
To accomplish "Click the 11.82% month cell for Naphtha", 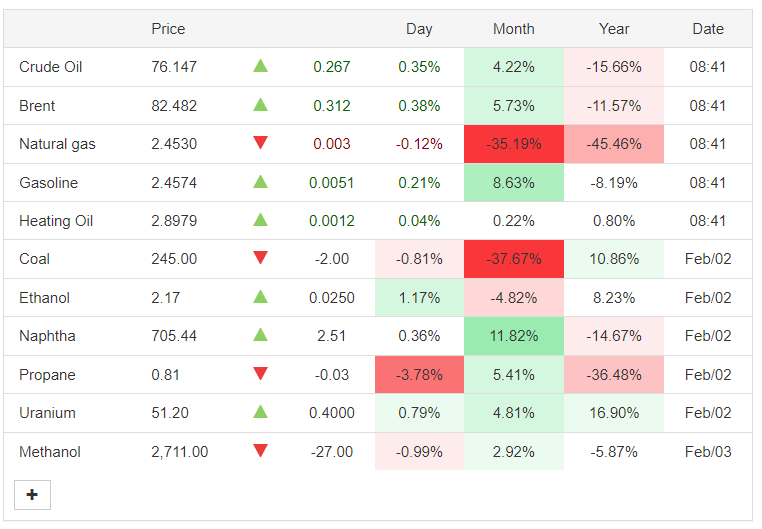I will pyautogui.click(x=514, y=336).
